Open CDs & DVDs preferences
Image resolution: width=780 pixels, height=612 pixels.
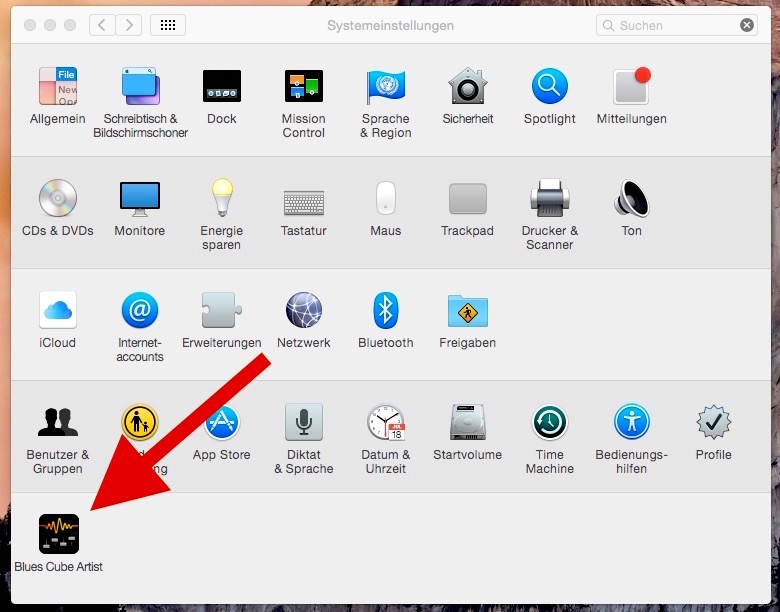[58, 198]
